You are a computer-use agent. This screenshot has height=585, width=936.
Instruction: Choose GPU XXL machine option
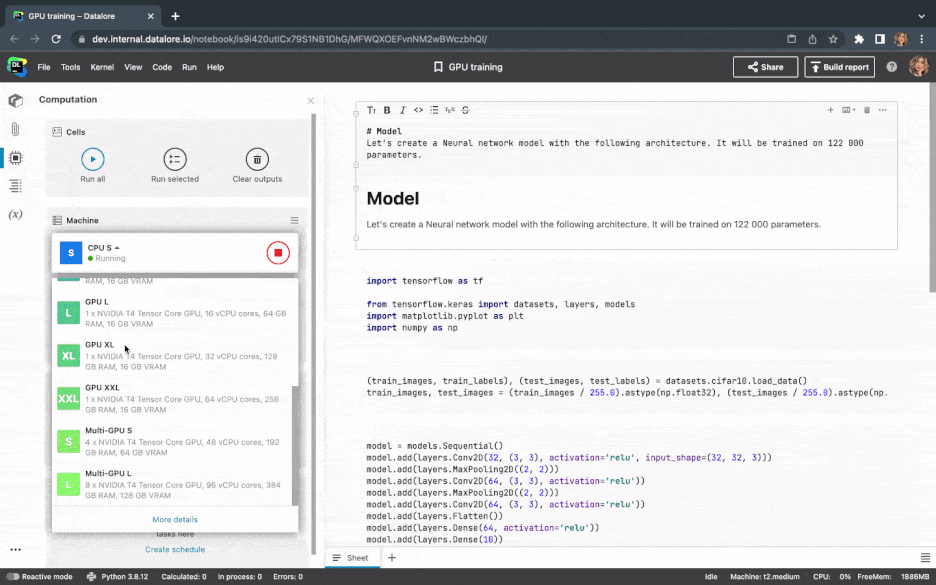tap(175, 399)
